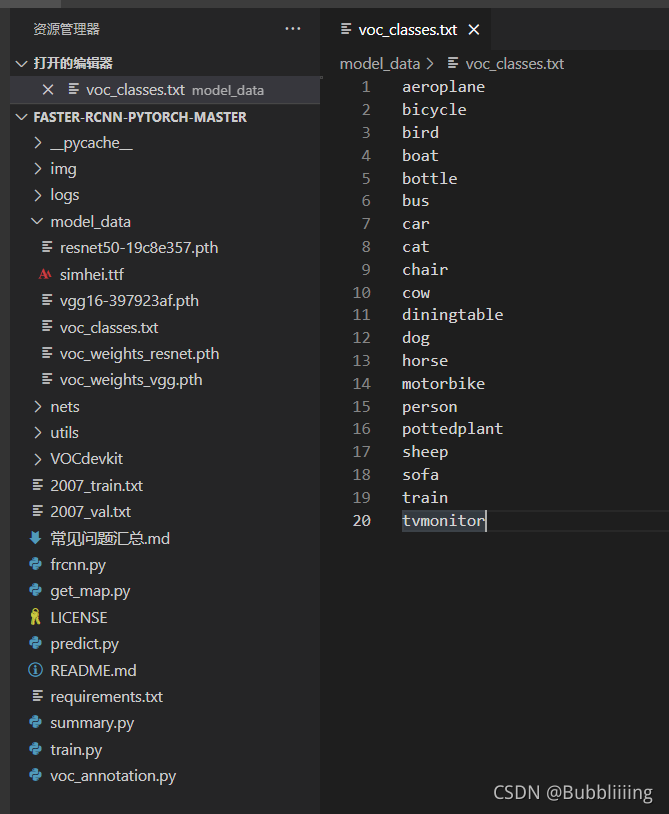Click Python icon next to train.py
Screen dimensions: 669x814
coord(36,749)
